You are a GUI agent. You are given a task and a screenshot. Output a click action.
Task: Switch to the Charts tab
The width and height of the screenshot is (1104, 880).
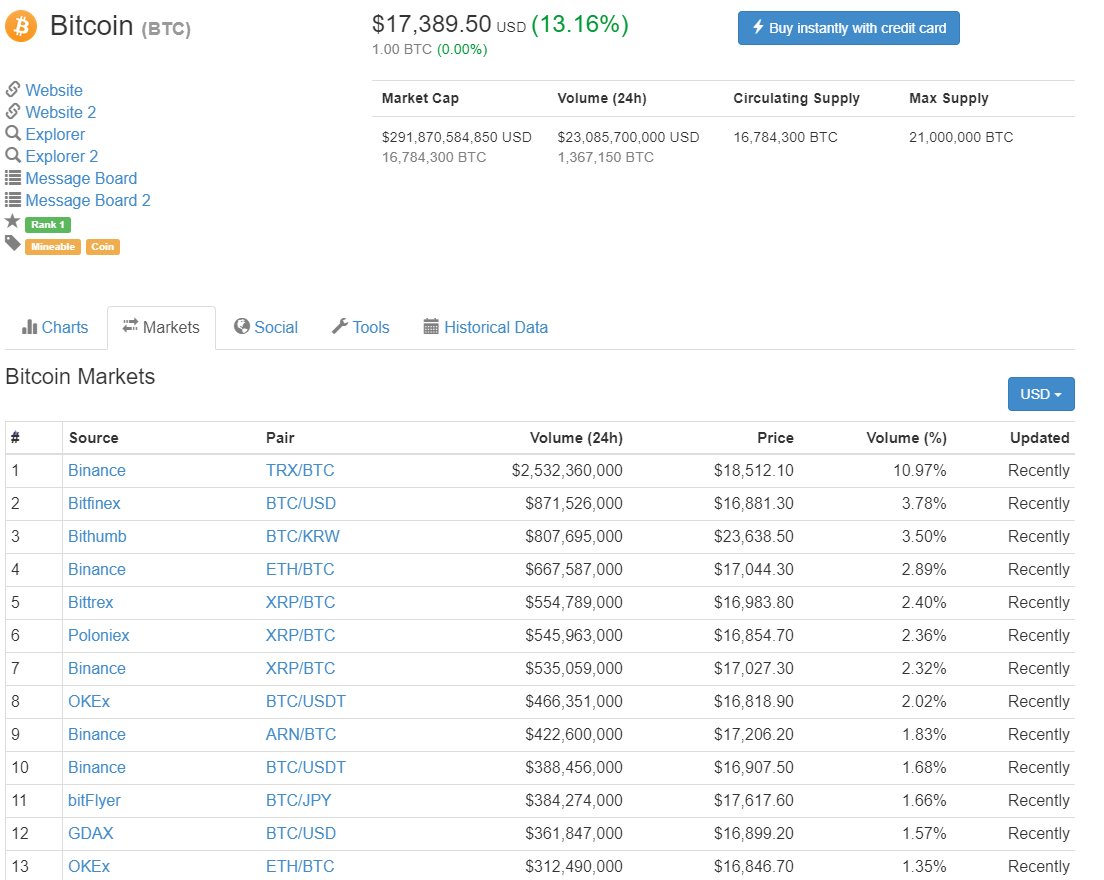coord(55,327)
